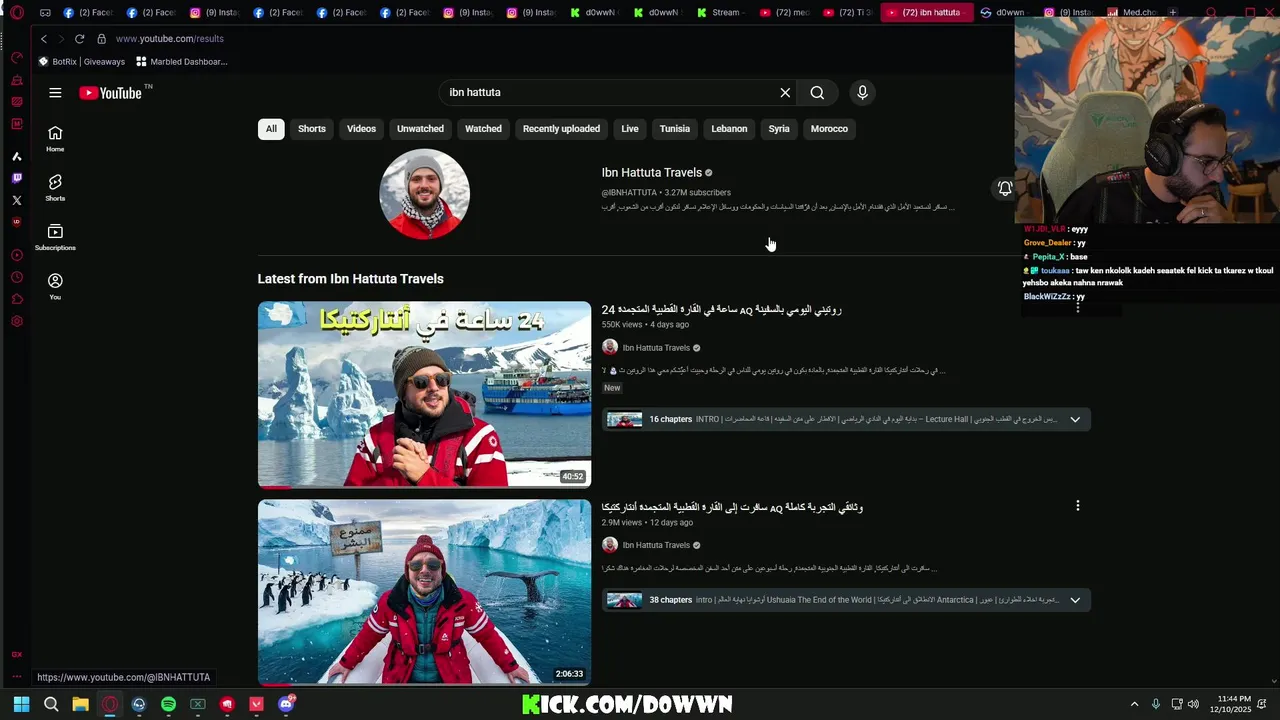
Task: Open the 11:44 PM clock and date
Action: pyautogui.click(x=1230, y=704)
